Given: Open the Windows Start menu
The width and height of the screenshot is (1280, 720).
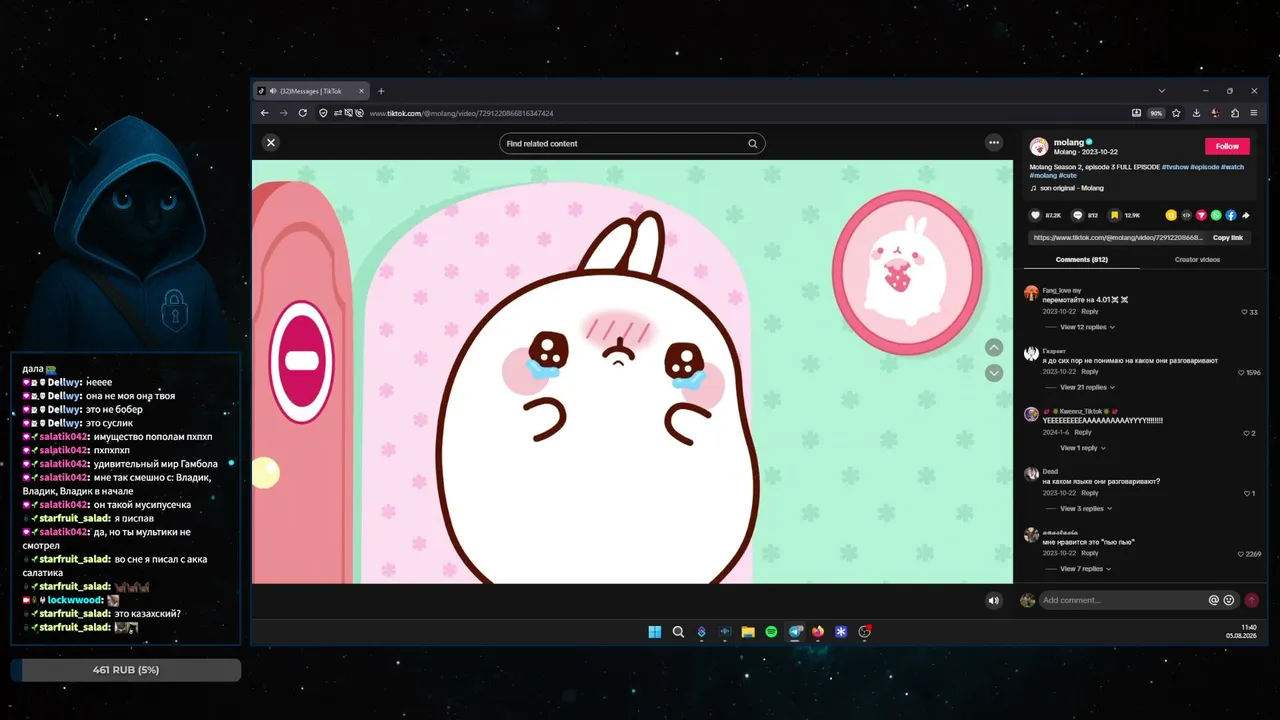Looking at the screenshot, I should click(x=655, y=632).
